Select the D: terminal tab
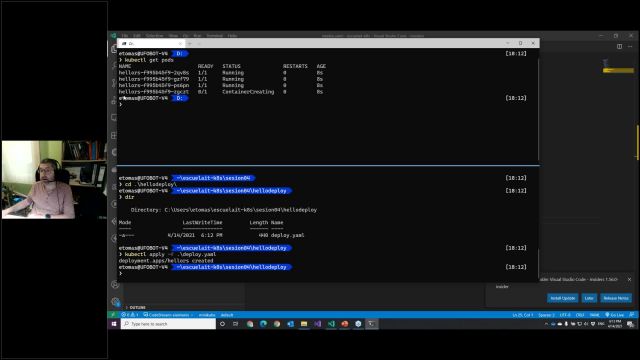 coord(150,43)
